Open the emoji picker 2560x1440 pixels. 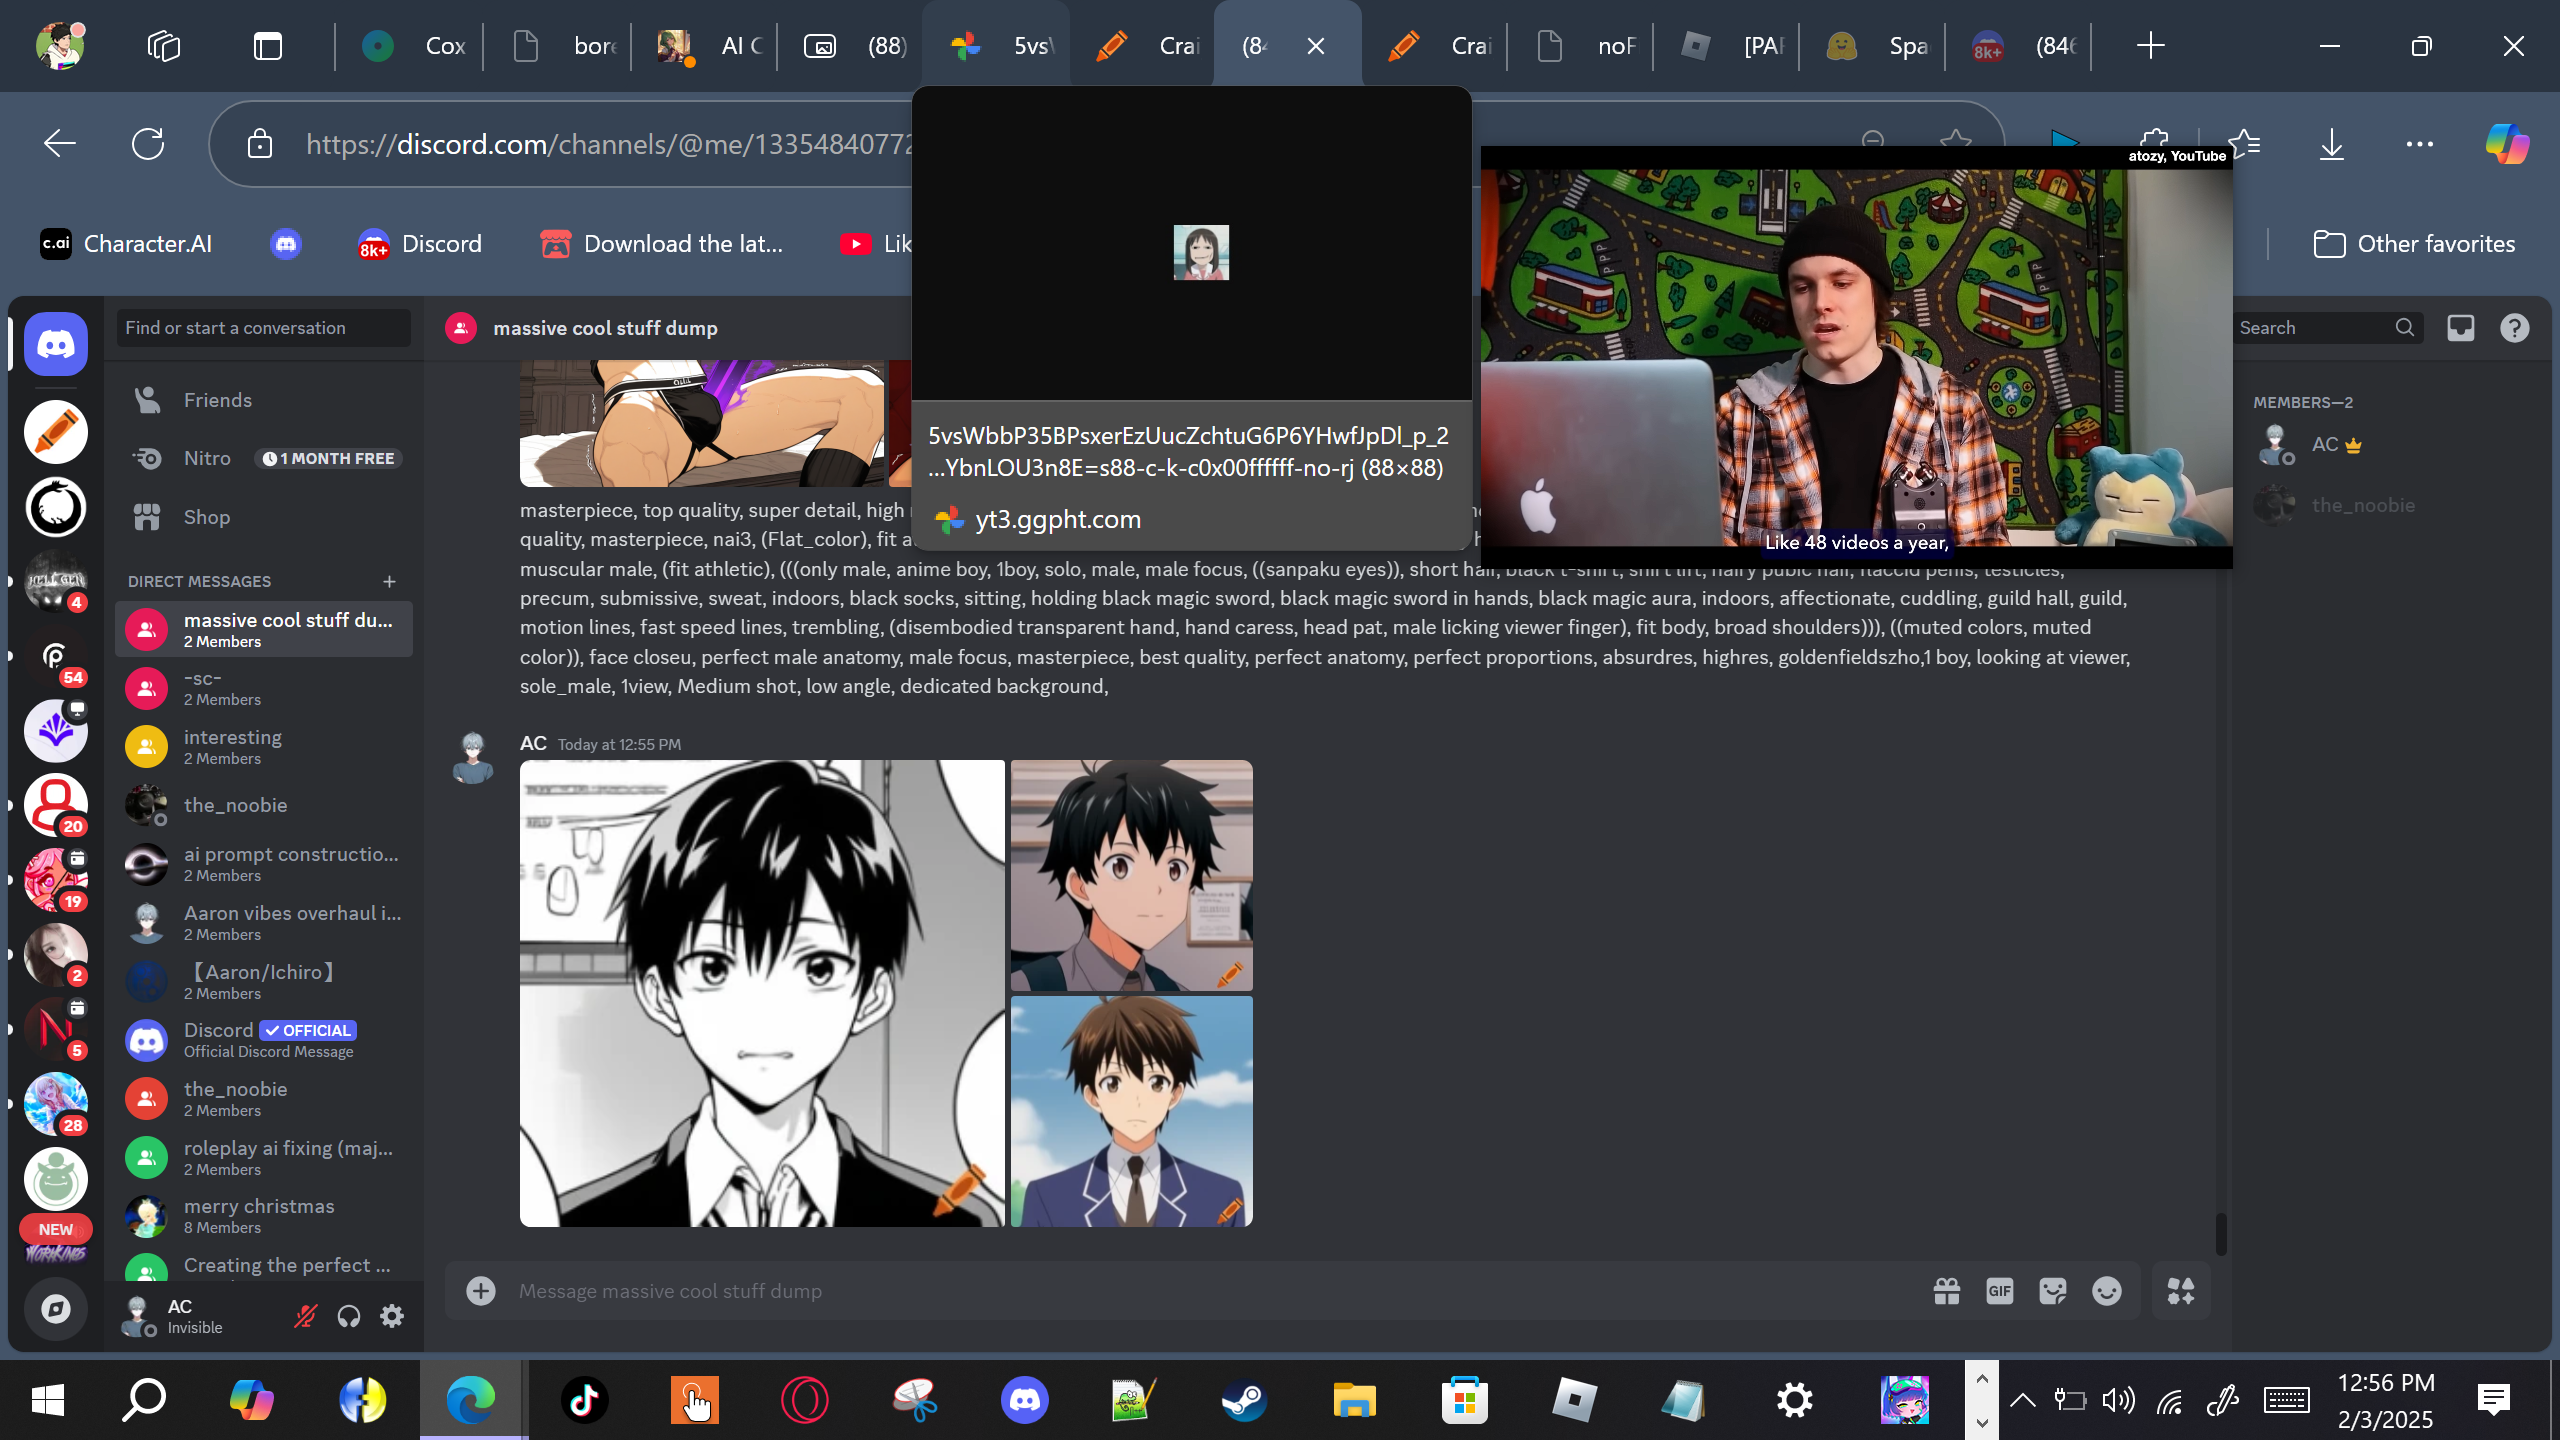click(2107, 1291)
